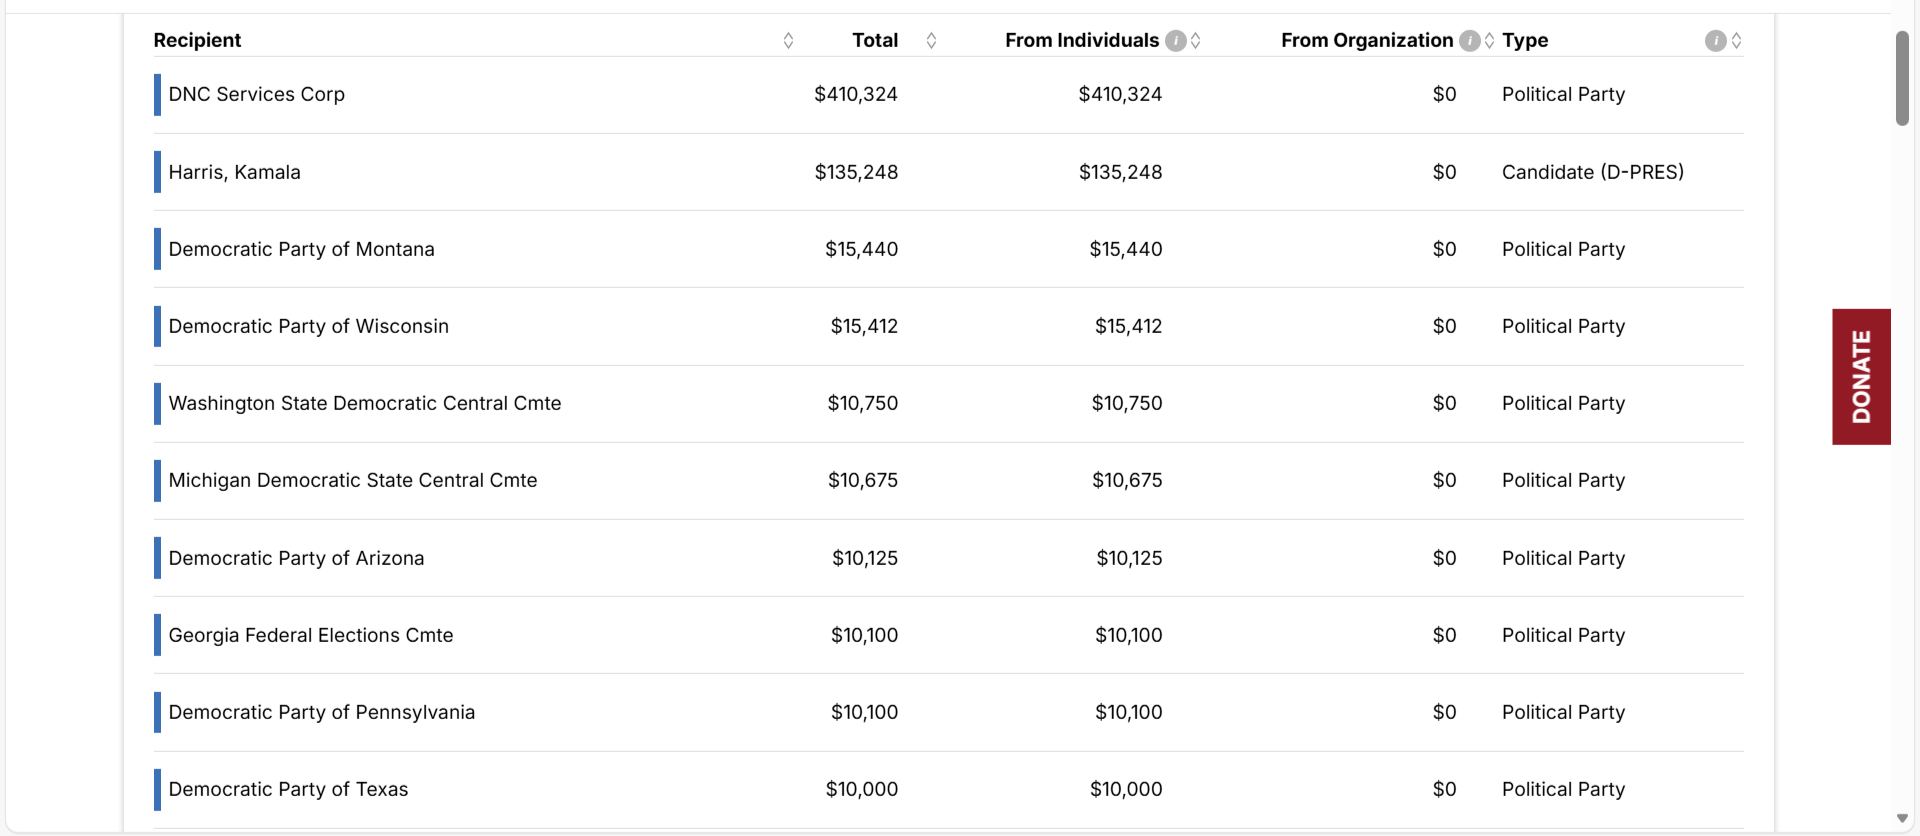Open Michigan Democratic State Central Cmte
1920x836 pixels.
pyautogui.click(x=352, y=480)
